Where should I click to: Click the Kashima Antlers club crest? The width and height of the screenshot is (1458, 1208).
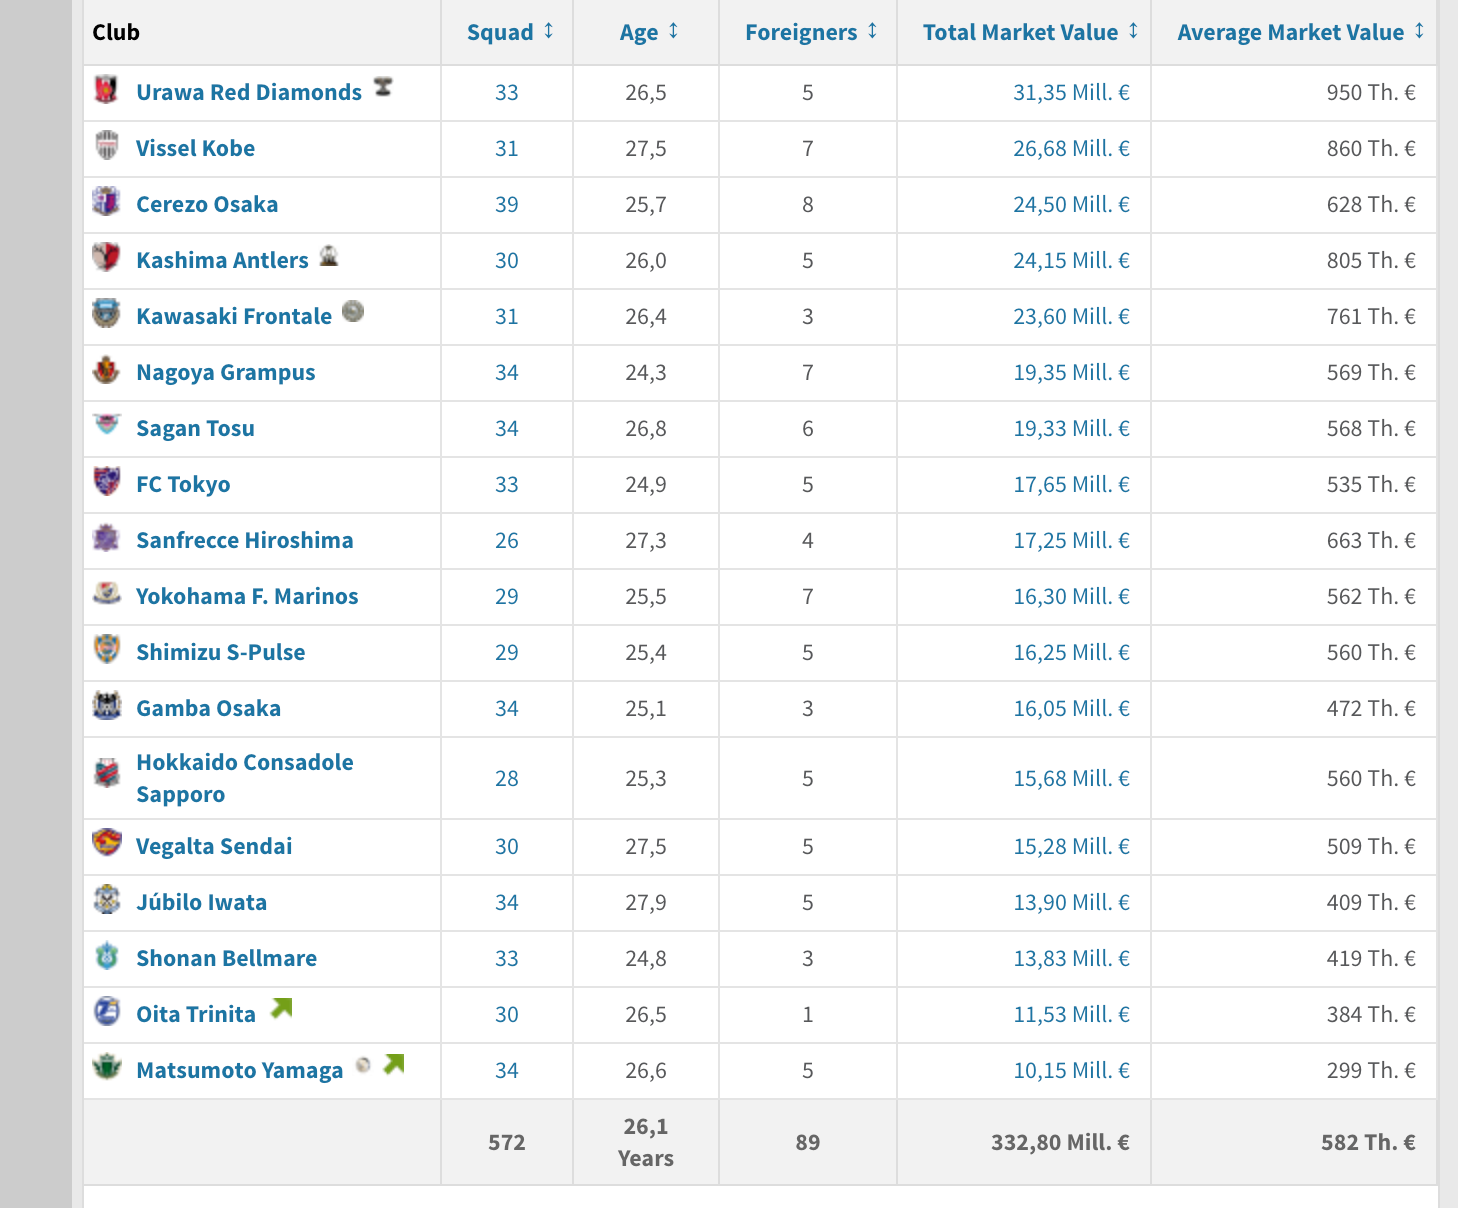106,257
